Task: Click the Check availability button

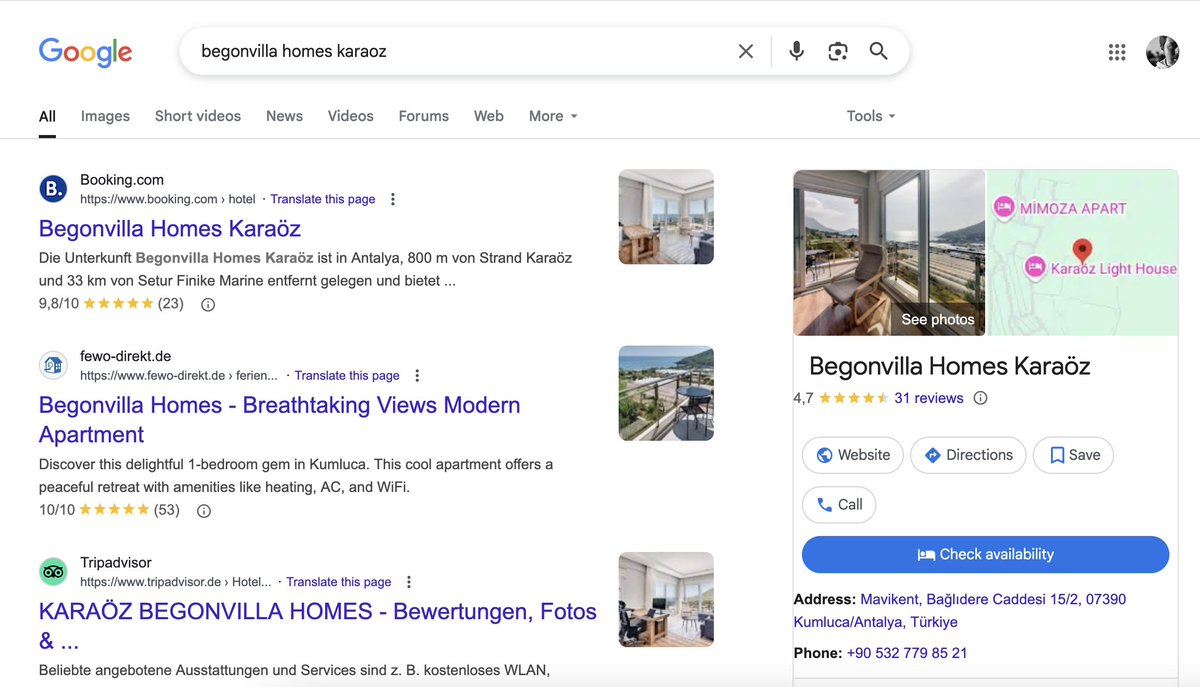Action: pos(985,554)
